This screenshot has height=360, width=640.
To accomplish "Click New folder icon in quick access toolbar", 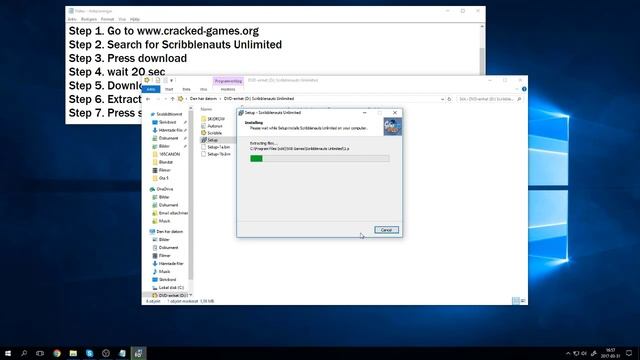I will point(165,80).
